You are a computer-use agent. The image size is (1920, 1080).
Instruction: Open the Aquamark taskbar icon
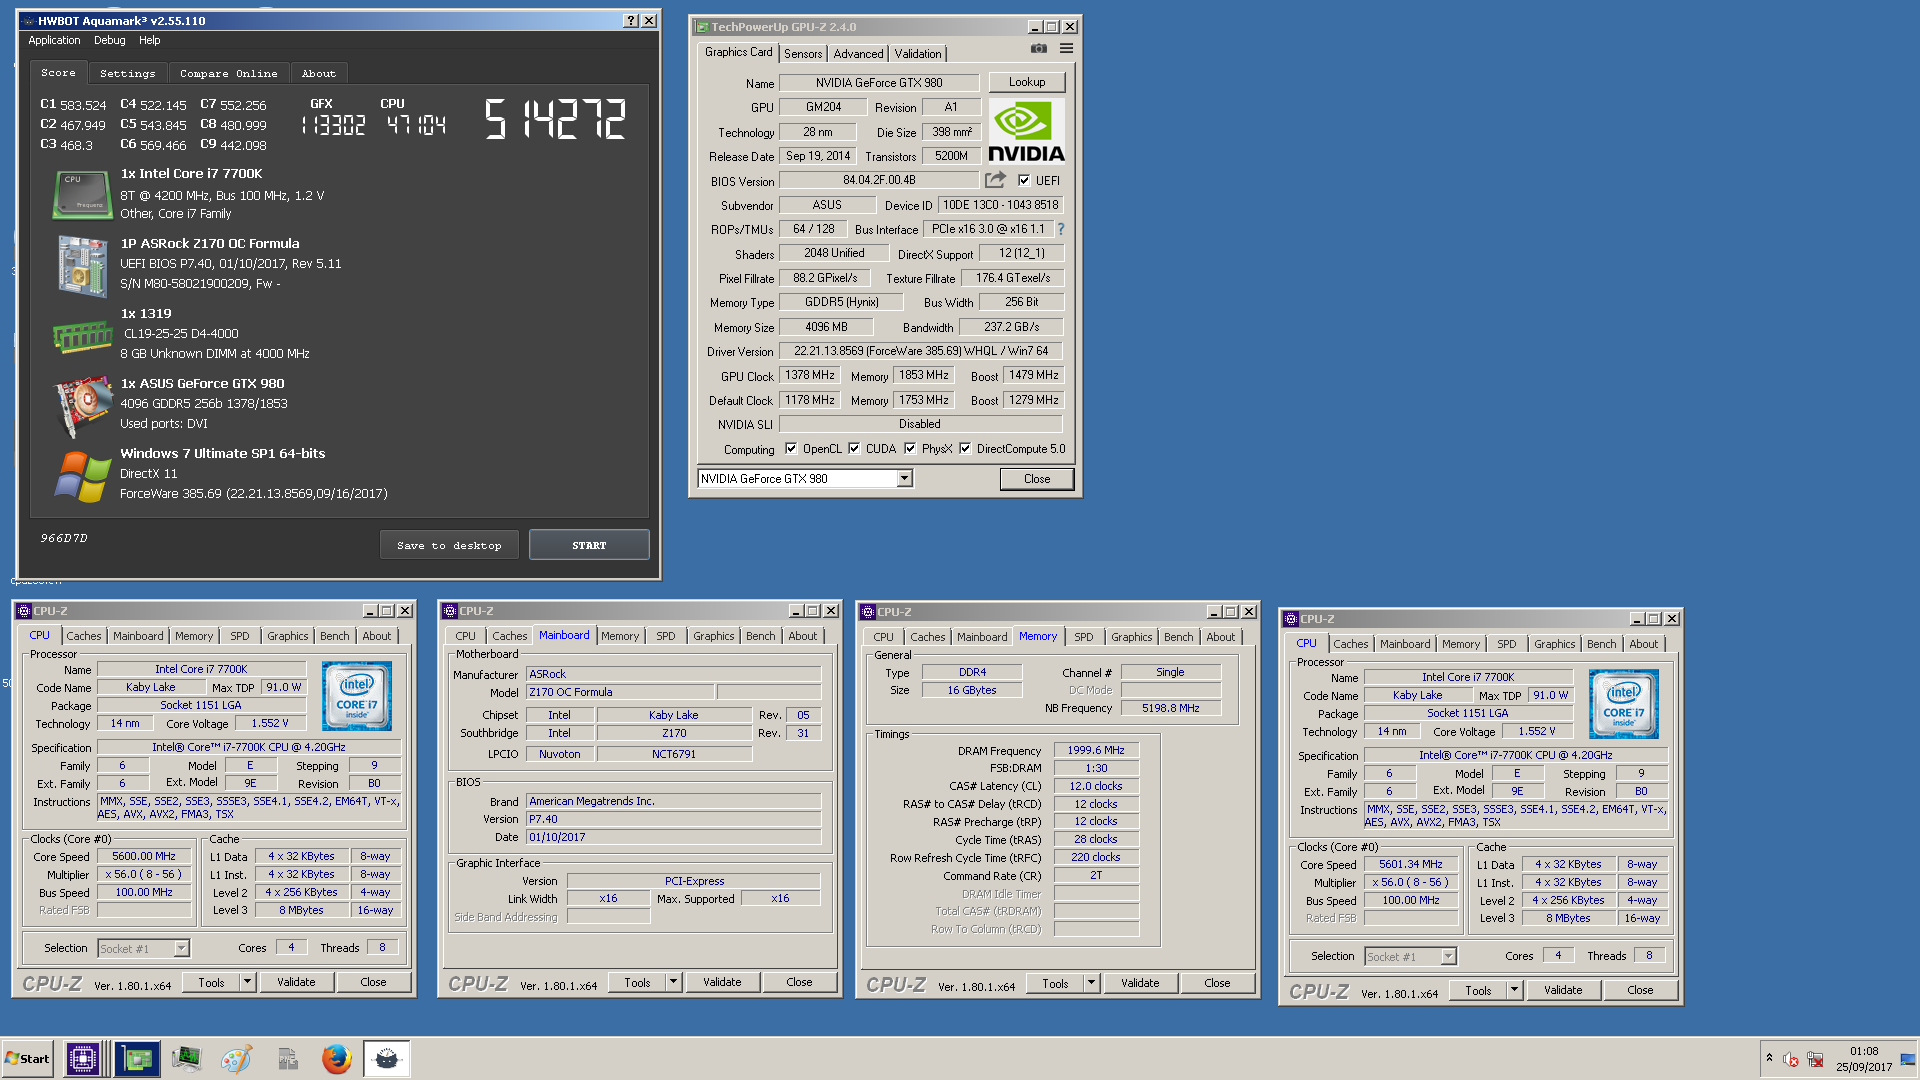(x=387, y=1059)
